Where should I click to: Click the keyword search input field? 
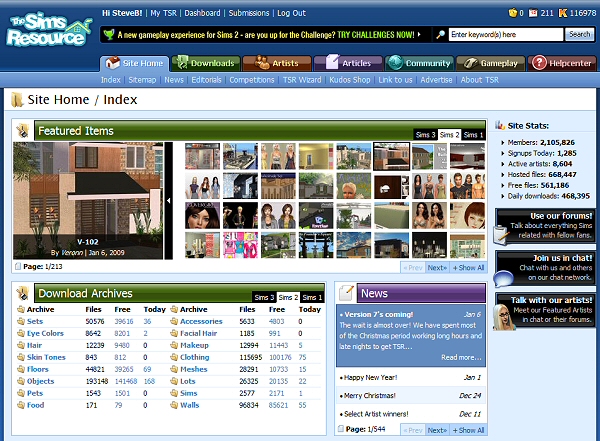tap(506, 34)
